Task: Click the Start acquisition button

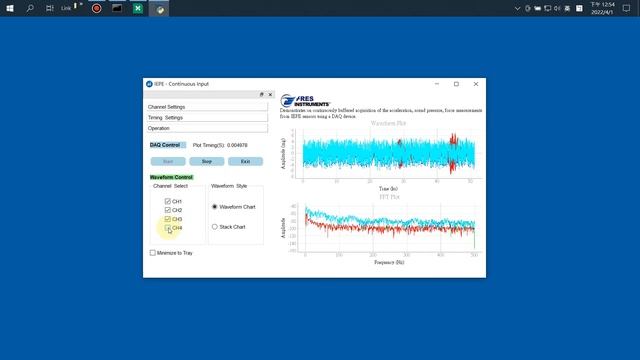Action: tap(168, 162)
